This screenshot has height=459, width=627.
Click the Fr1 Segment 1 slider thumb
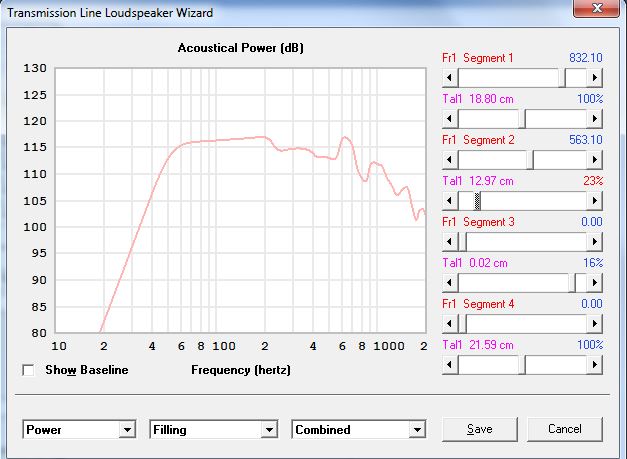(x=562, y=78)
